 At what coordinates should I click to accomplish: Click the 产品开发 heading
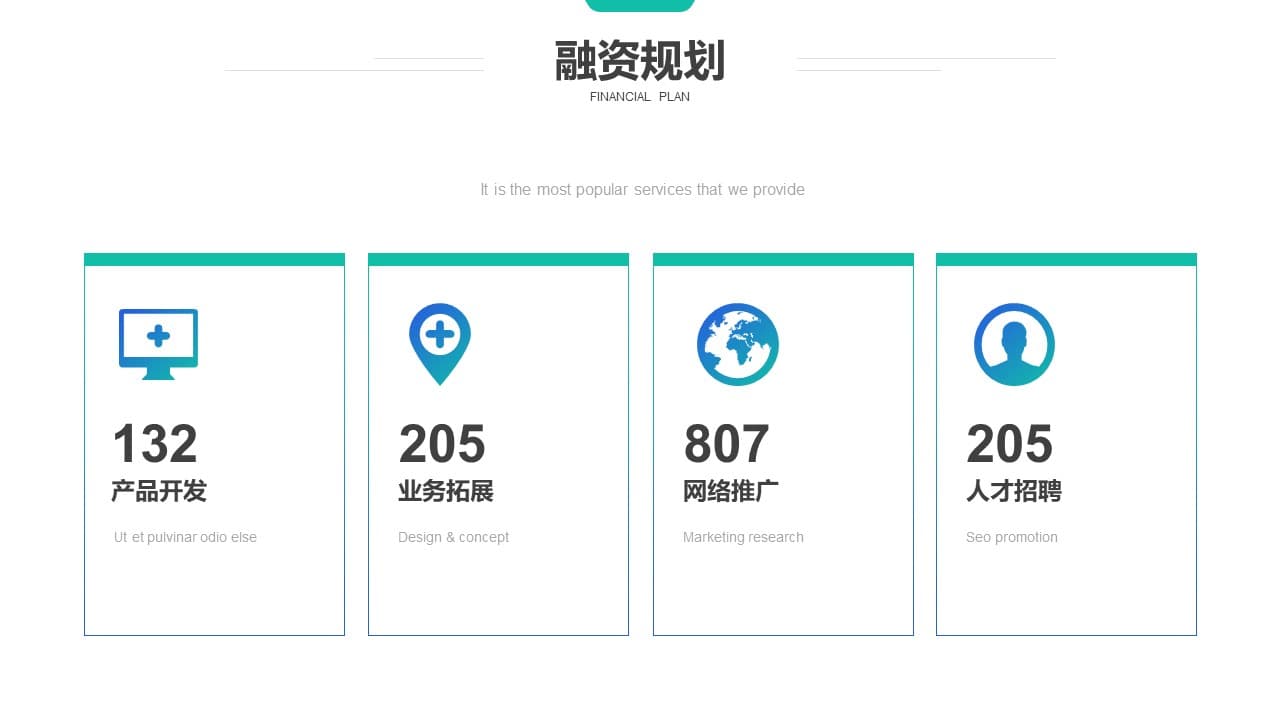(x=159, y=491)
